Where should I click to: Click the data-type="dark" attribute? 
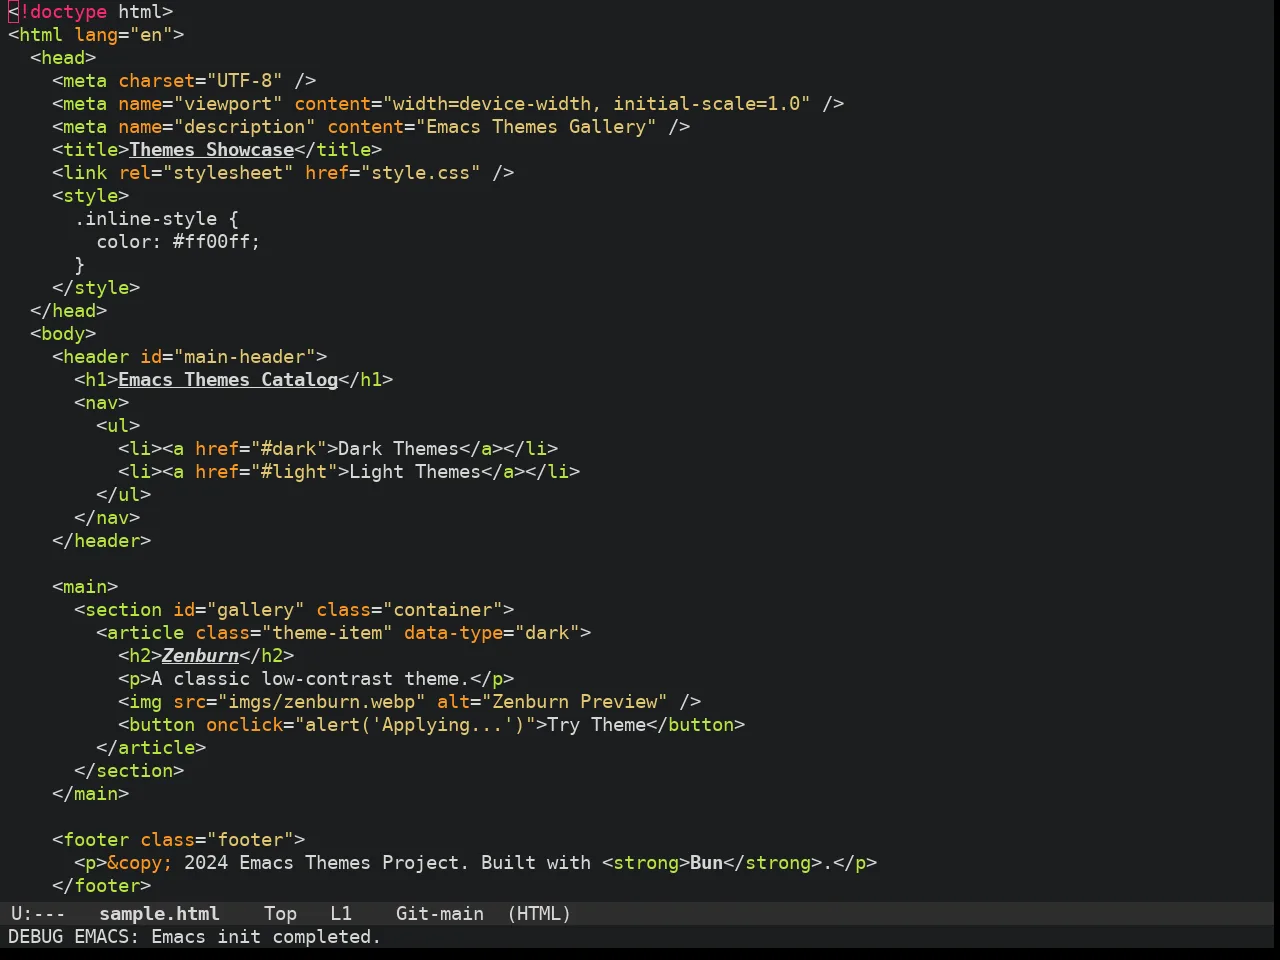492,632
